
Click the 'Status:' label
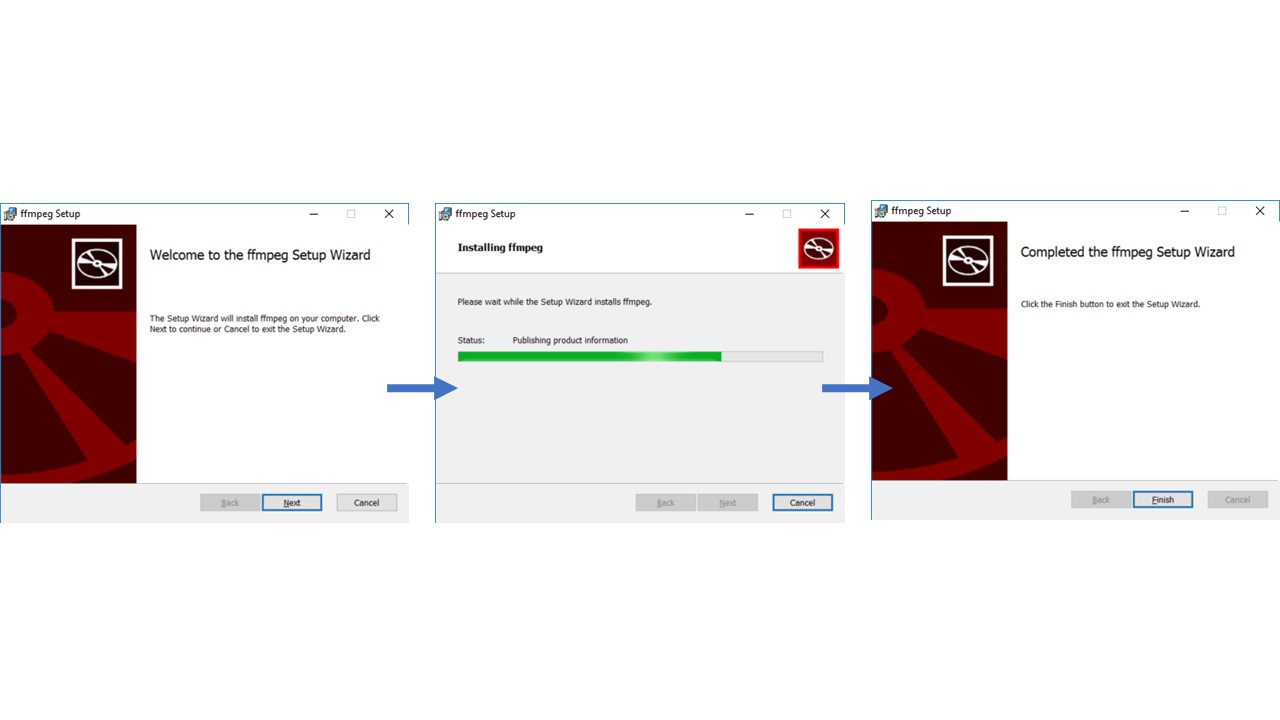coord(471,340)
